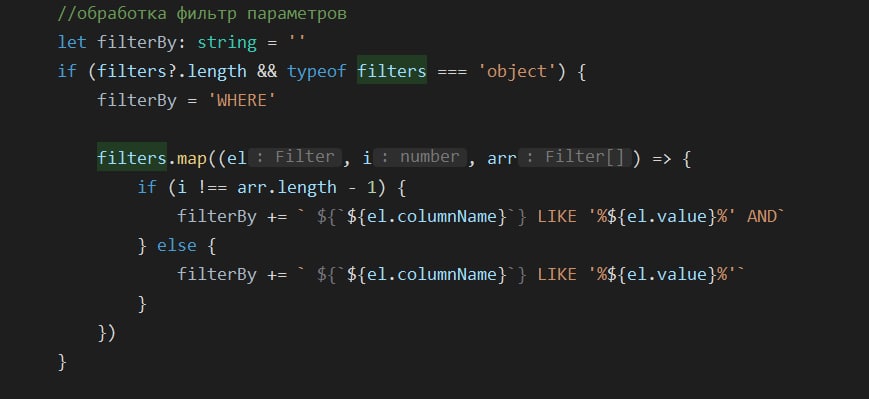Viewport: 869px width, 399px height.
Task: Click the ': Filter' inlay hint after el
Action: [295, 157]
